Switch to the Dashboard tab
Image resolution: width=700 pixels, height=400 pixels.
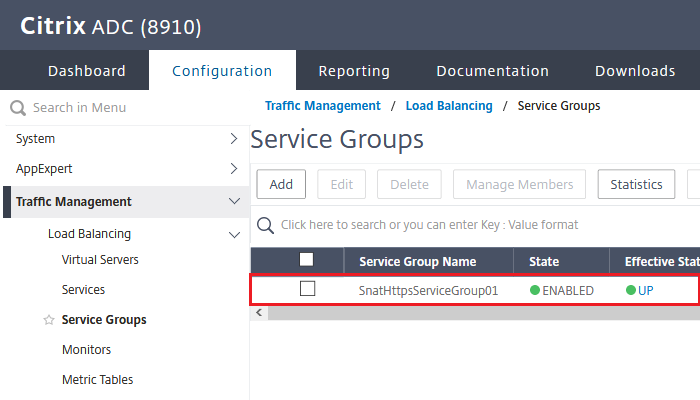tap(87, 71)
